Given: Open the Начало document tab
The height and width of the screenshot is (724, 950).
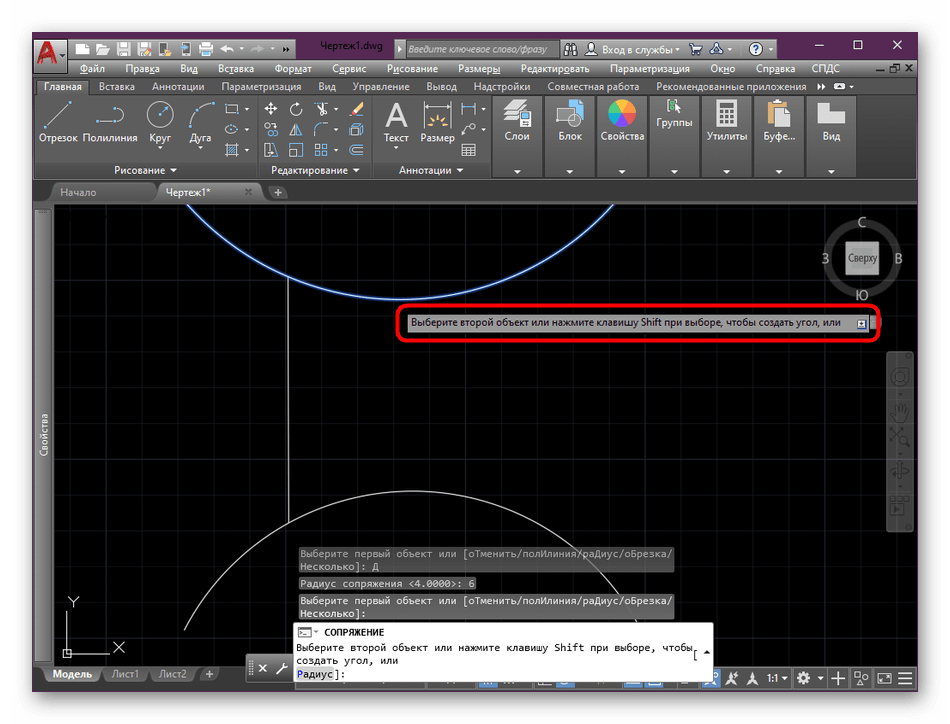Looking at the screenshot, I should coord(78,192).
